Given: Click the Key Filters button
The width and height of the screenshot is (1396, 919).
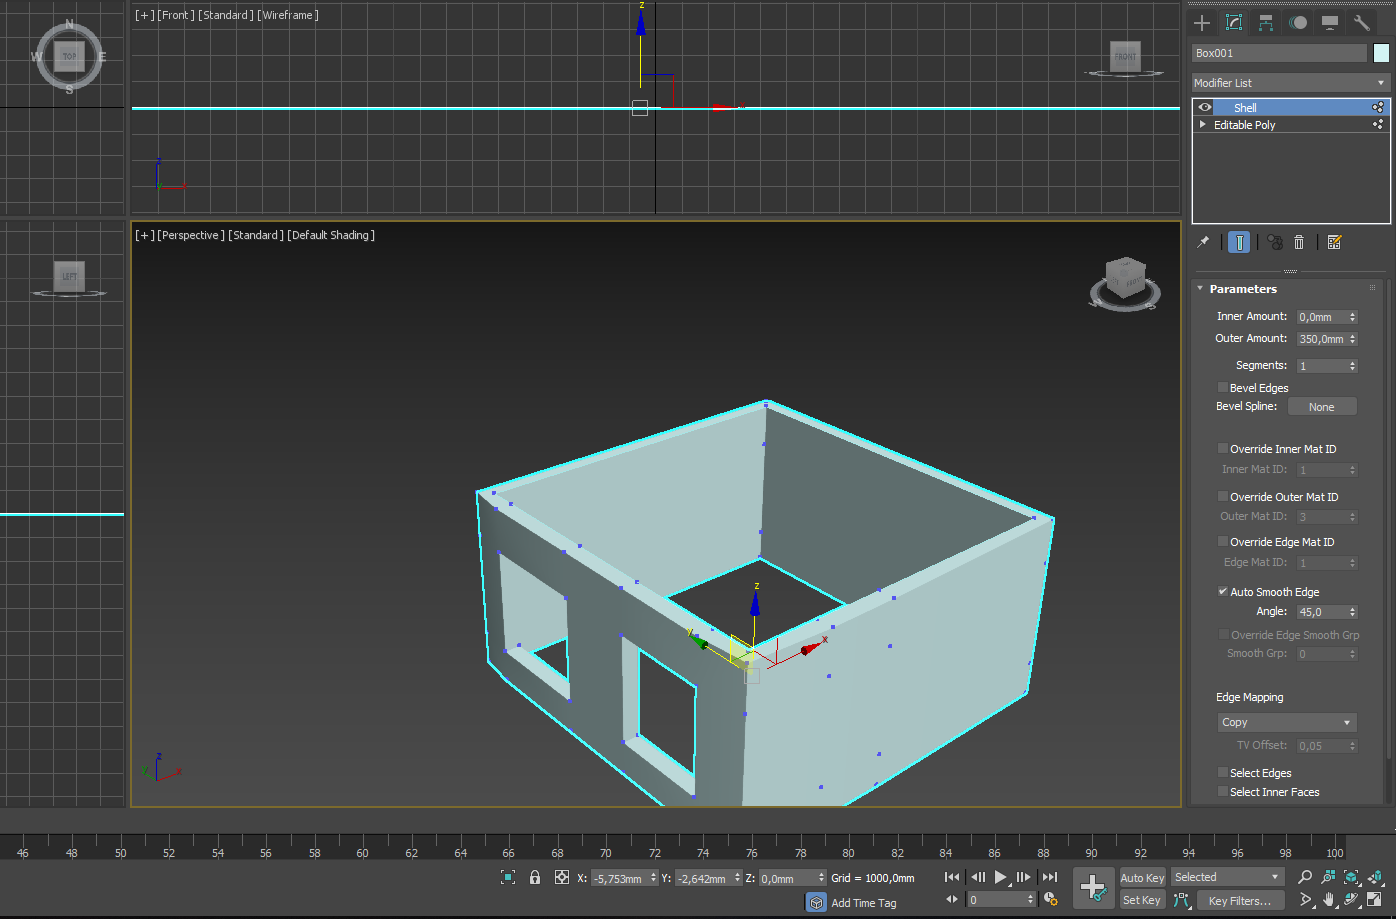Looking at the screenshot, I should (x=1239, y=900).
